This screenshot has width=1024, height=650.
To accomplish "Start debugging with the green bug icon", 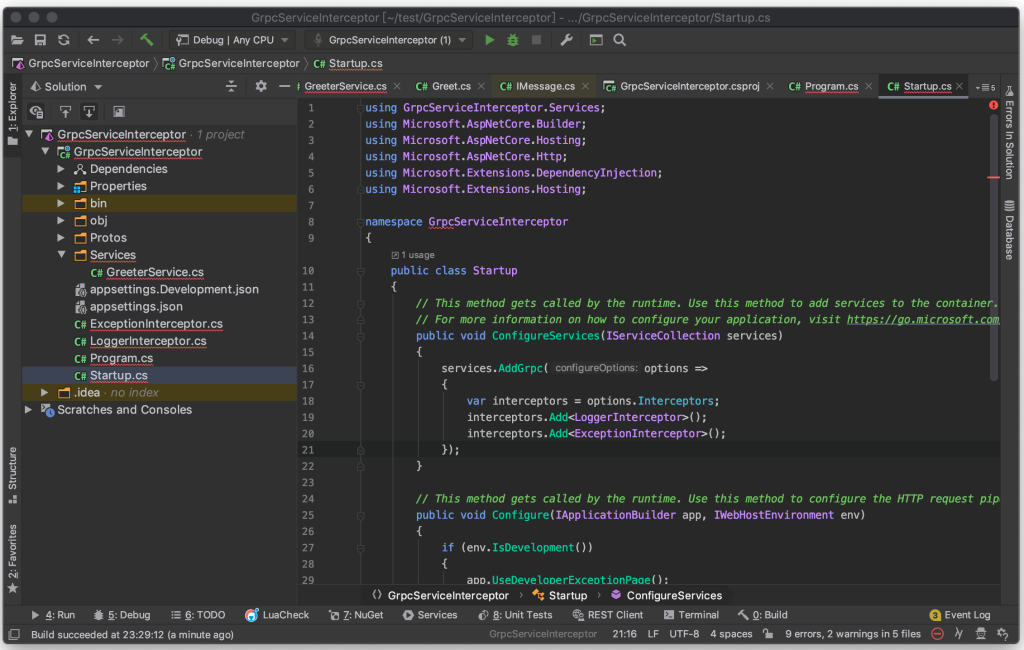I will (x=513, y=40).
